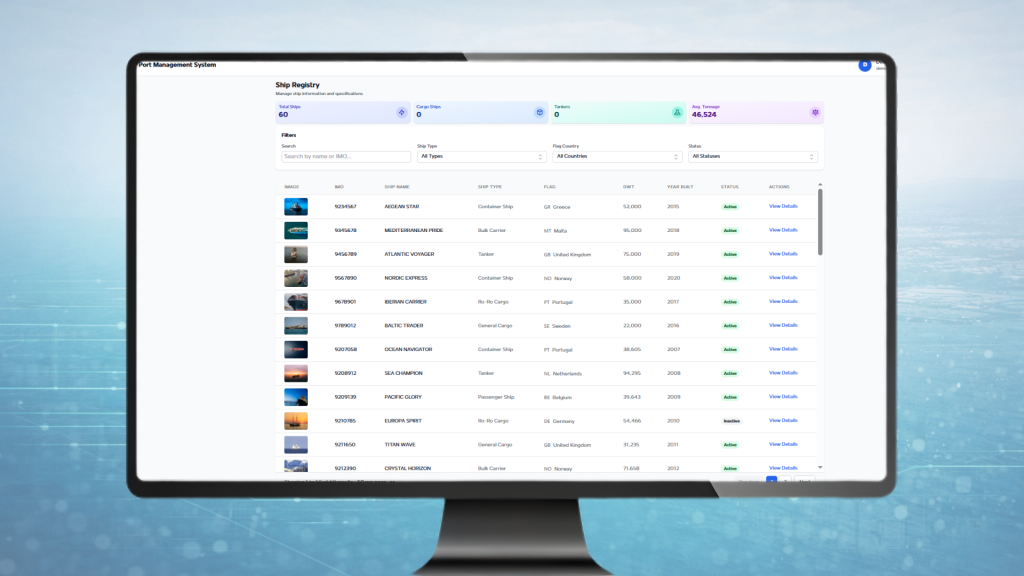This screenshot has width=1024, height=576.
Task: View Details for EUROPA SPIRIT
Action: (x=783, y=421)
